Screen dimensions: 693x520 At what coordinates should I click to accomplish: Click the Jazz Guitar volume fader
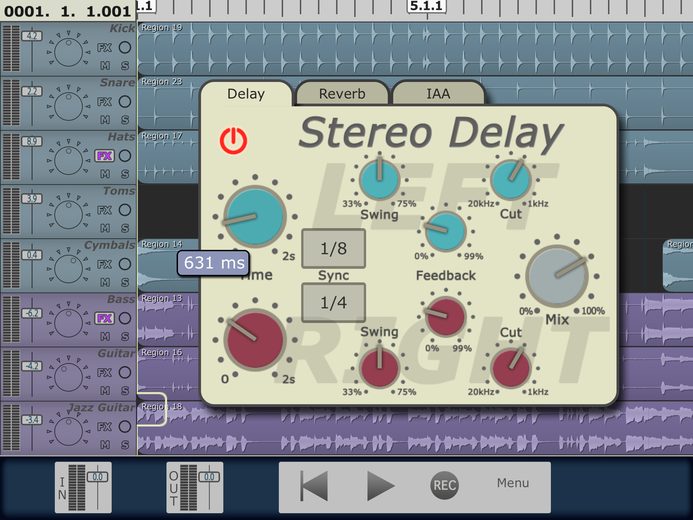tap(32, 420)
